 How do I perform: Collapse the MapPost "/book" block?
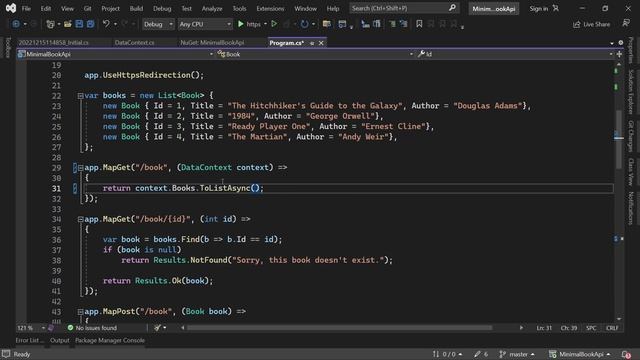(80, 312)
